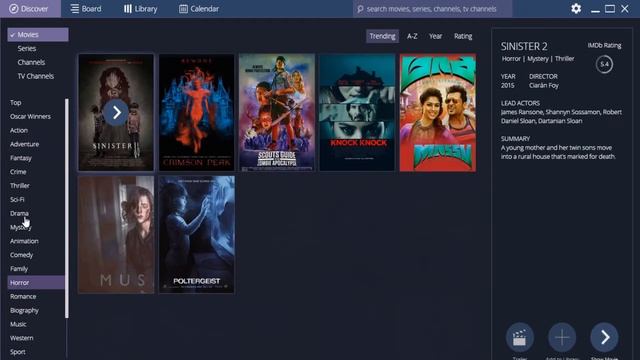Sort movies by A-Z
640x360 pixels.
pyautogui.click(x=412, y=36)
